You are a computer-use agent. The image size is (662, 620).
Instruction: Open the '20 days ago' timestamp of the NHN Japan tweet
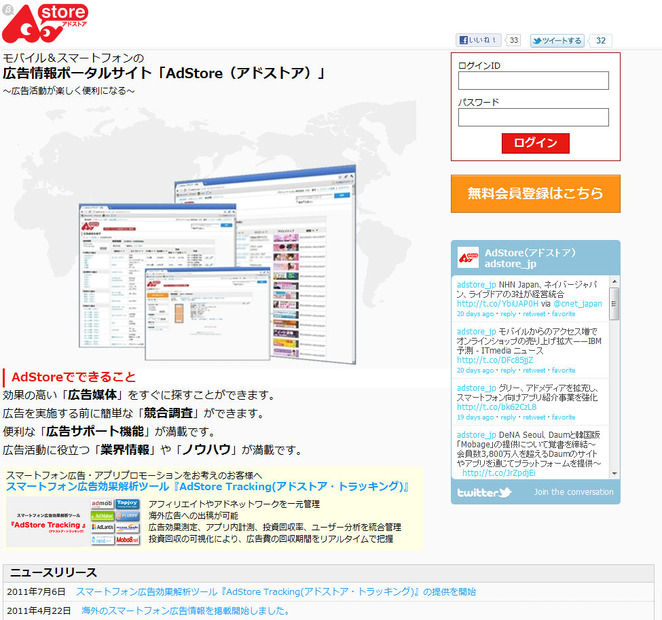coord(475,314)
